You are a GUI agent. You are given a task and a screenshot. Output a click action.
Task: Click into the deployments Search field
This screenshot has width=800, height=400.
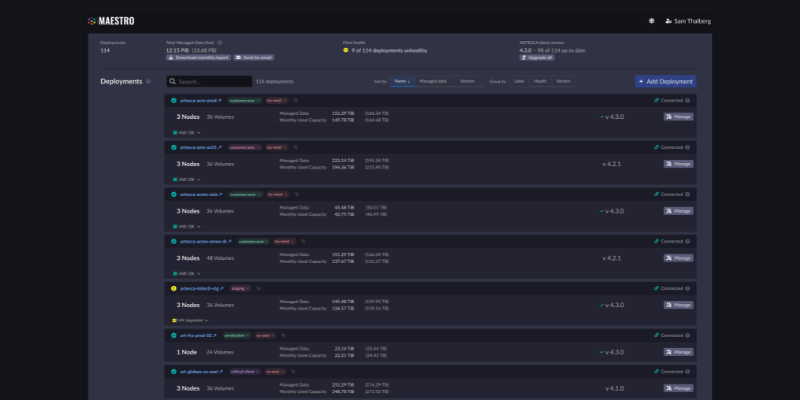click(209, 81)
